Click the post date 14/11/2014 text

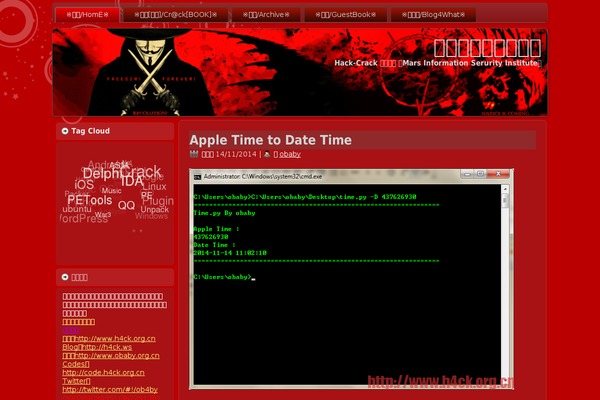pyautogui.click(x=236, y=154)
